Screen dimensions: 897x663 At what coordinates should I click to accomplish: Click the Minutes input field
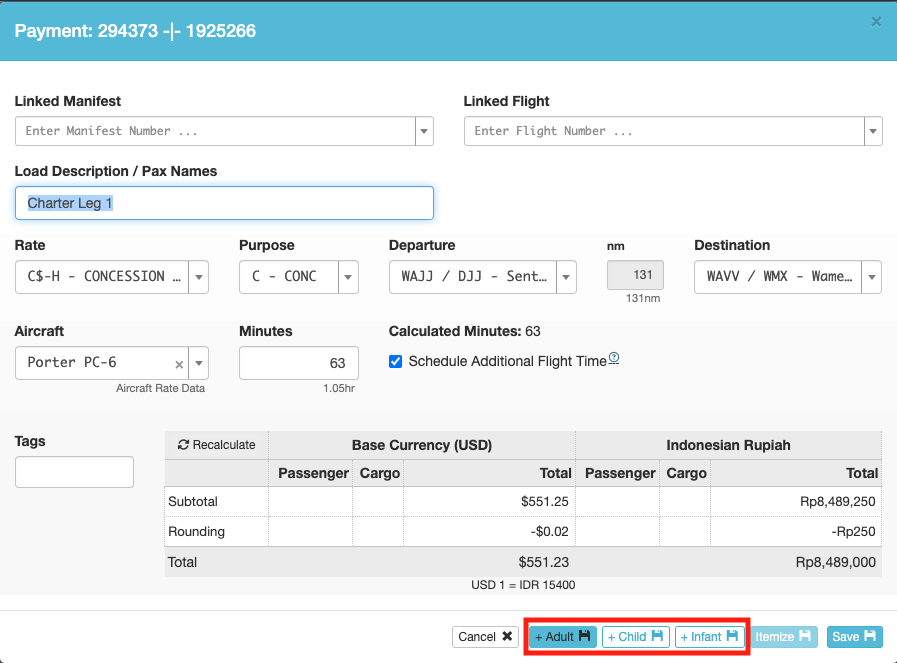tap(299, 363)
